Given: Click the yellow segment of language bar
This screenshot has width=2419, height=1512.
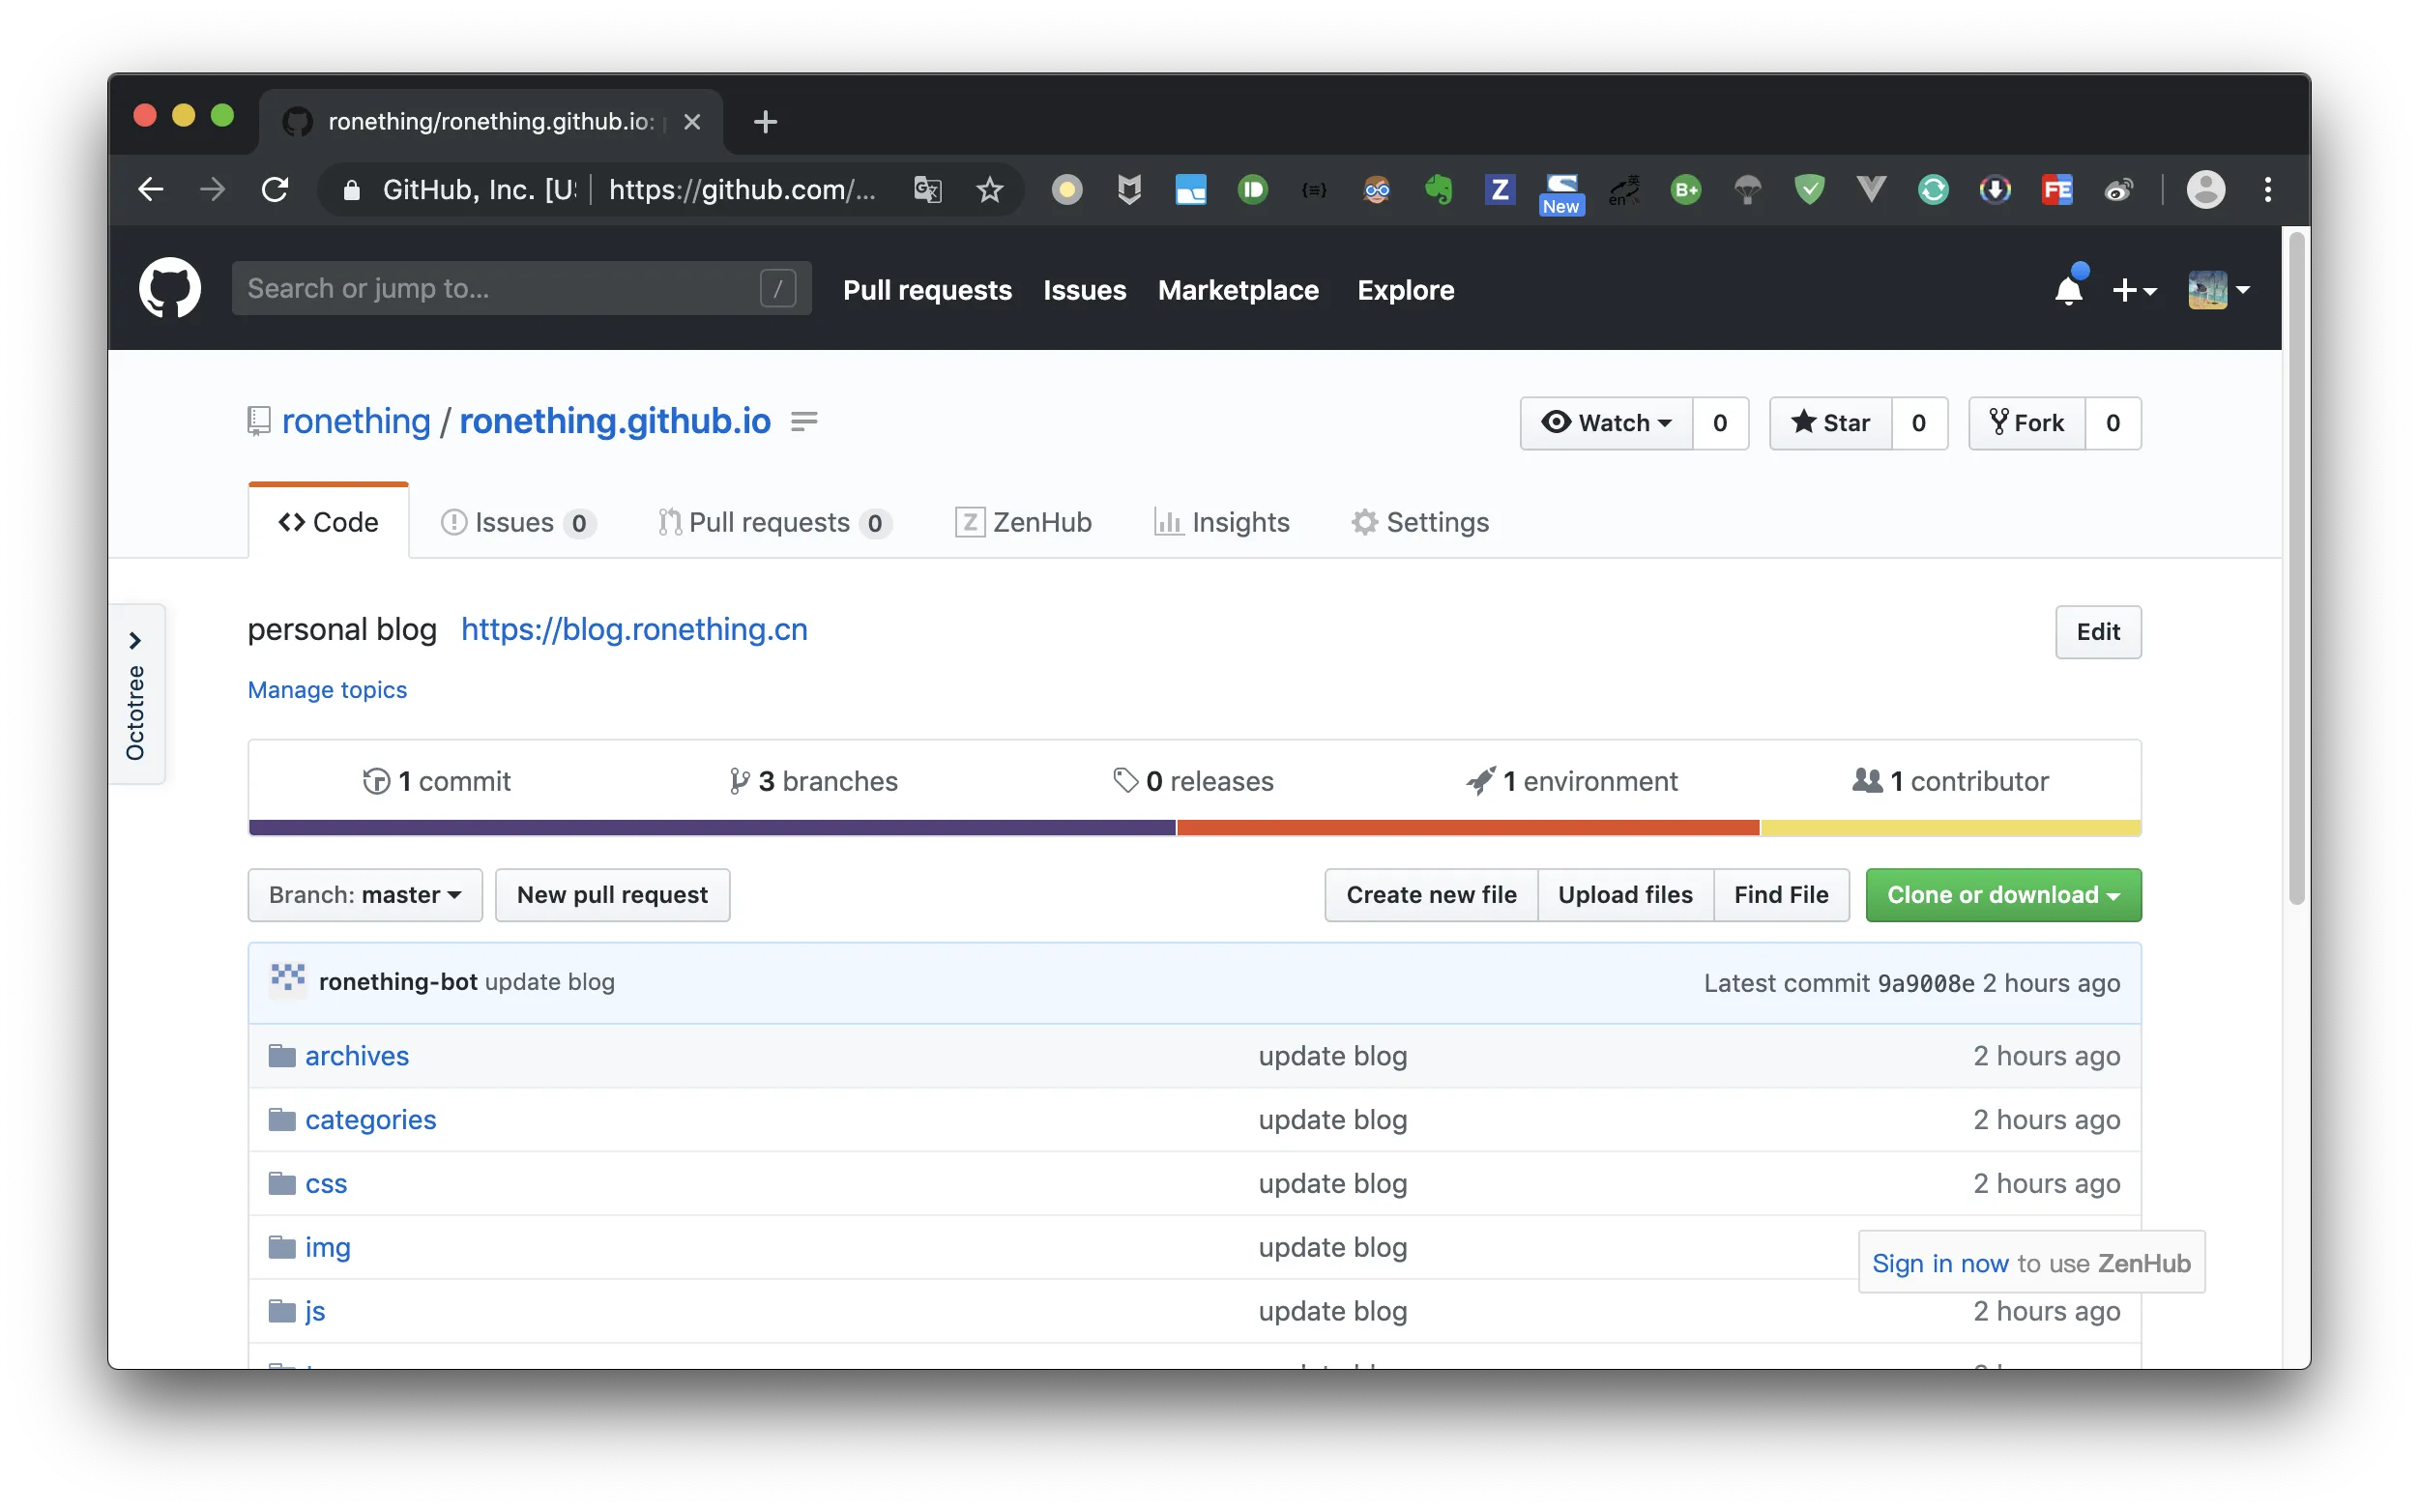Looking at the screenshot, I should pyautogui.click(x=1950, y=827).
